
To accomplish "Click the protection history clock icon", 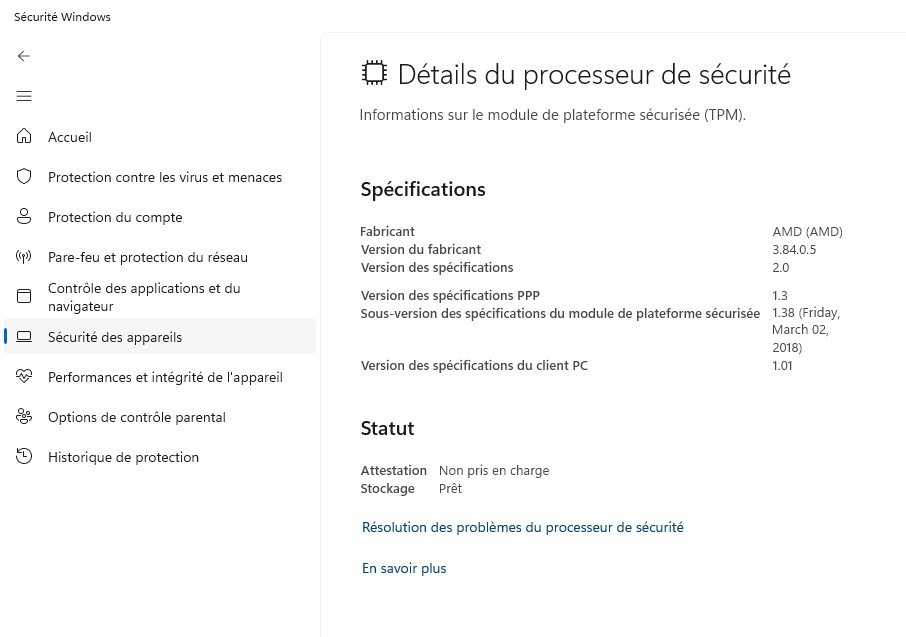I will pos(24,457).
